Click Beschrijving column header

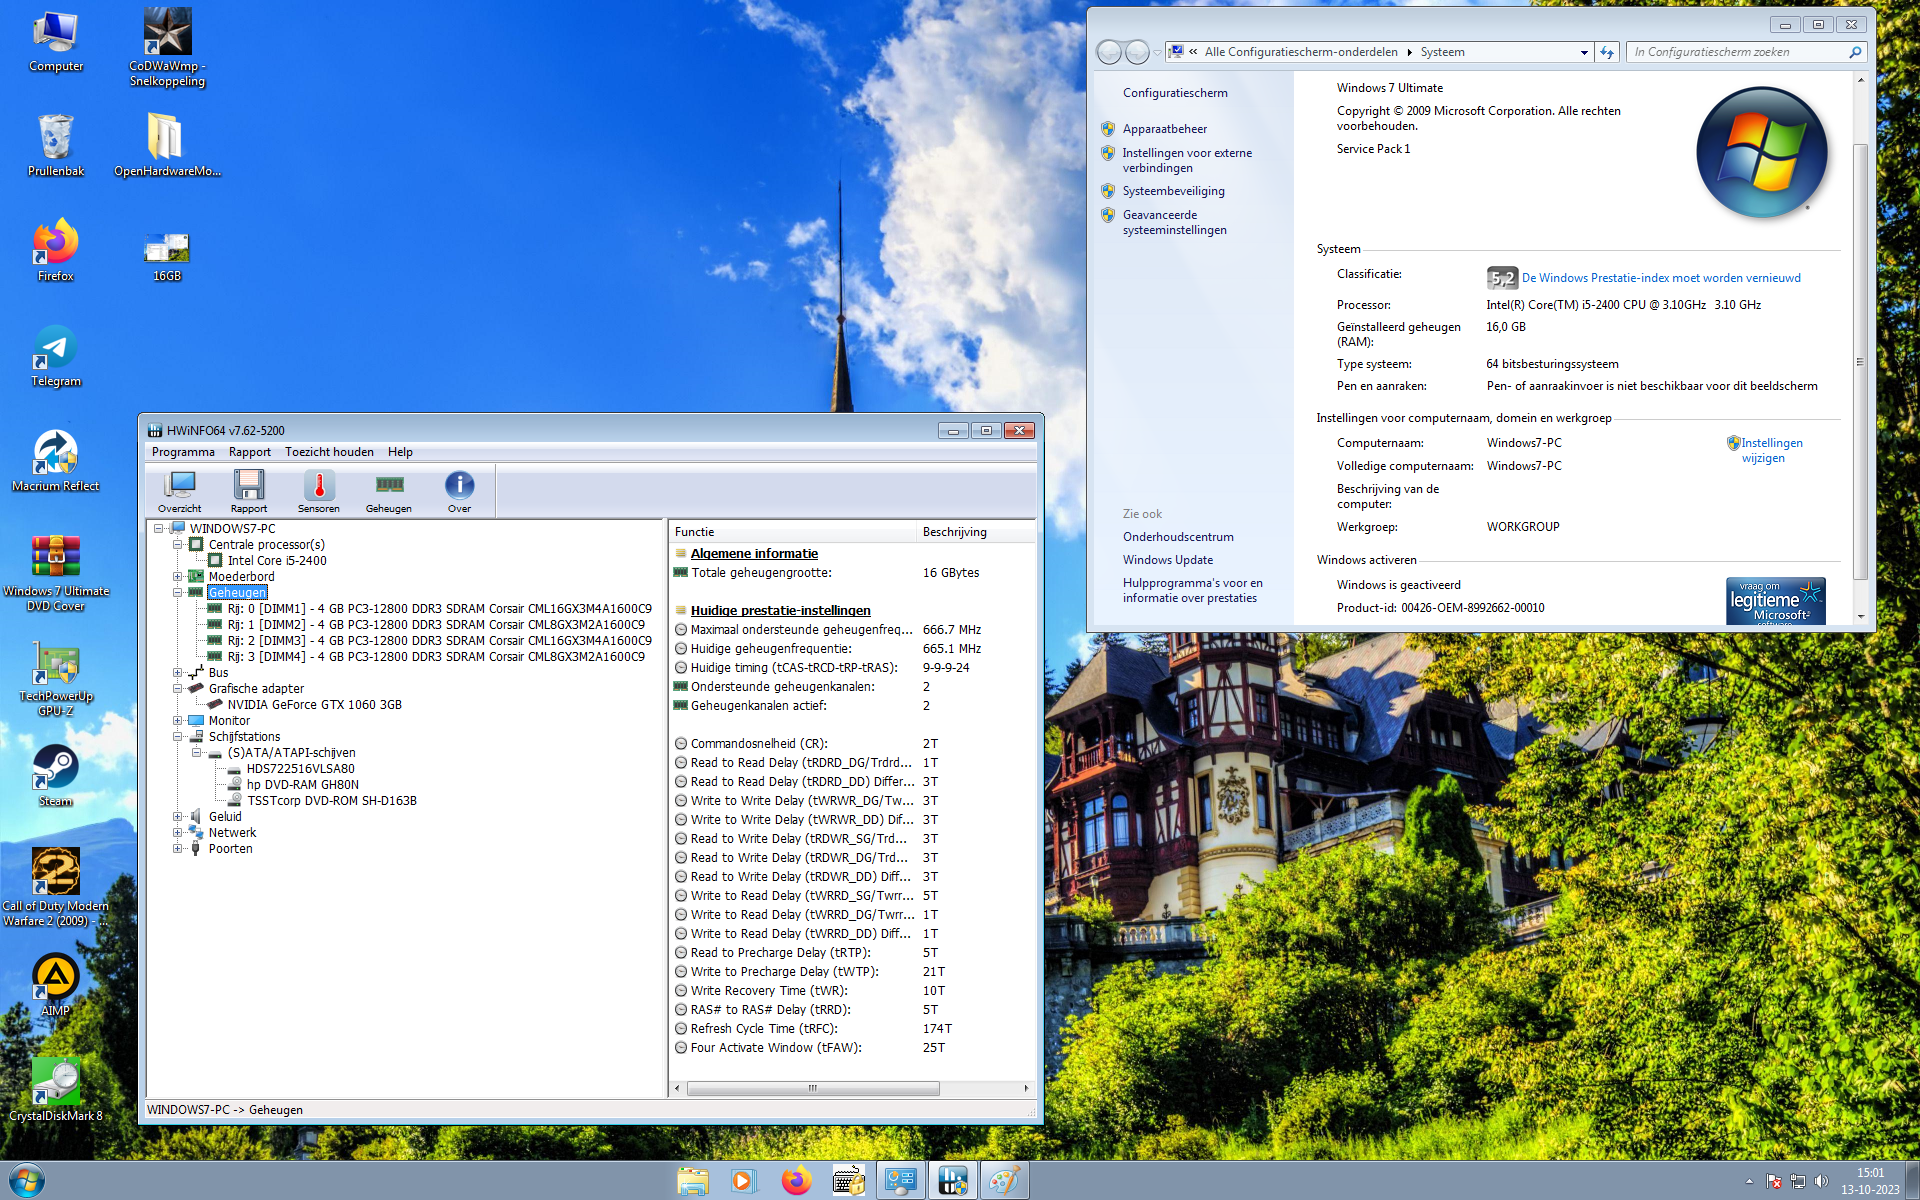(975, 532)
